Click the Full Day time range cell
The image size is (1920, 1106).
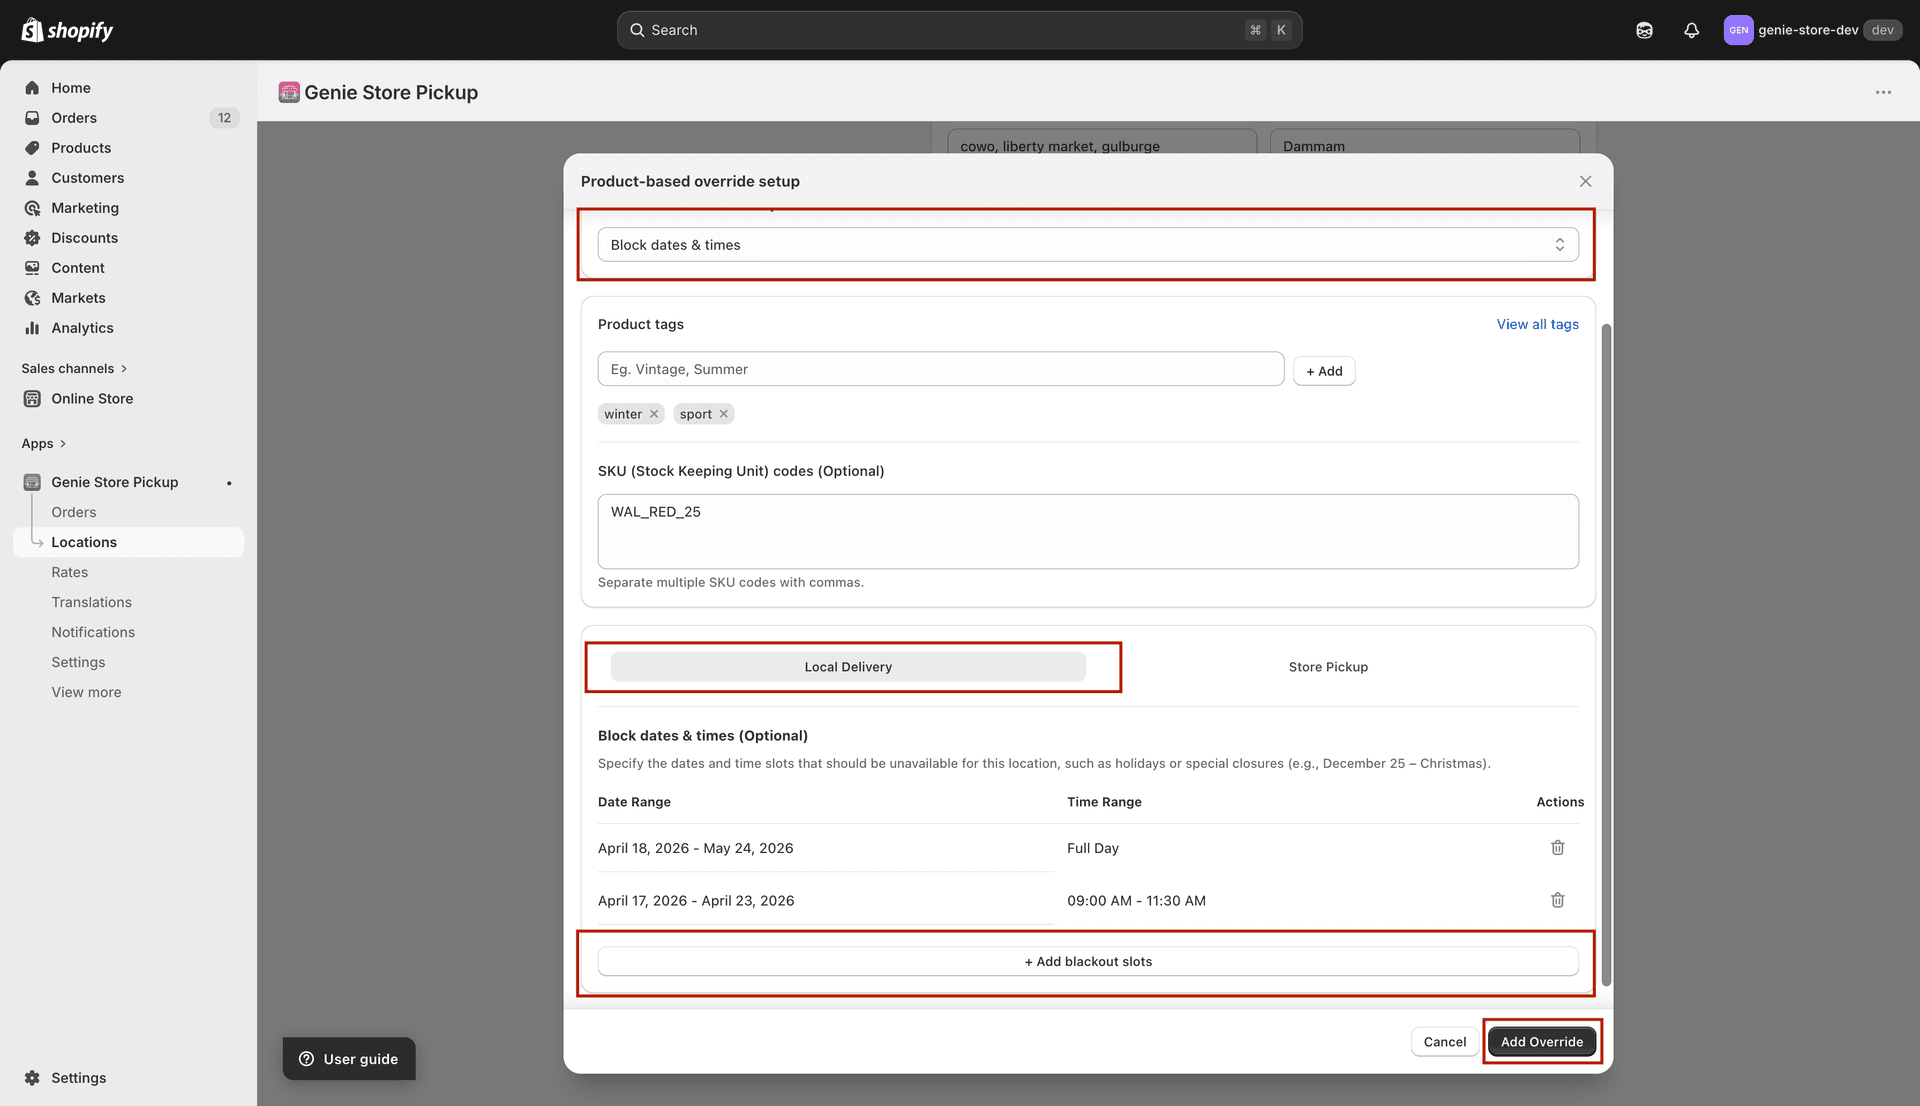[1093, 848]
